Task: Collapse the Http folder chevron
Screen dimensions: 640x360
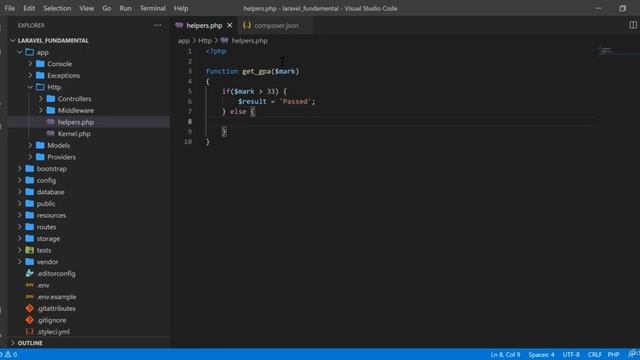Action: click(30, 87)
